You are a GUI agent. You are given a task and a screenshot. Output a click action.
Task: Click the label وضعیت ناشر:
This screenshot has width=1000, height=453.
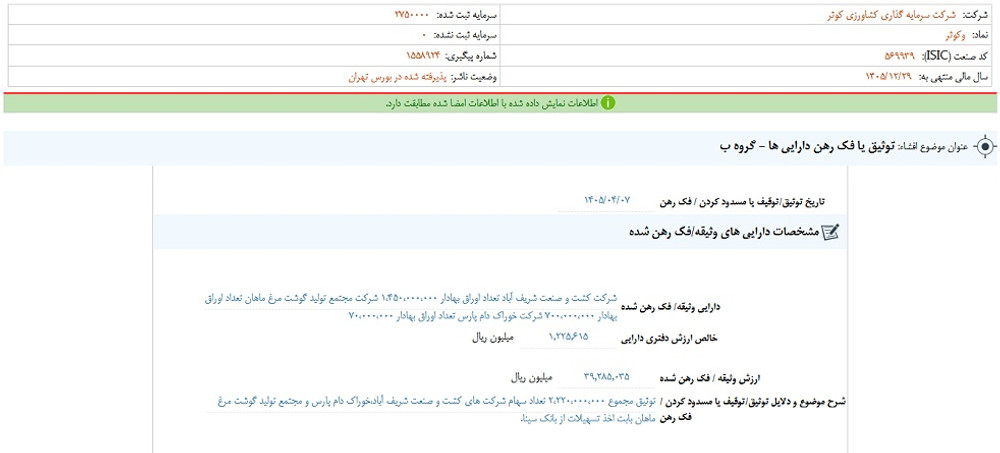(474, 77)
